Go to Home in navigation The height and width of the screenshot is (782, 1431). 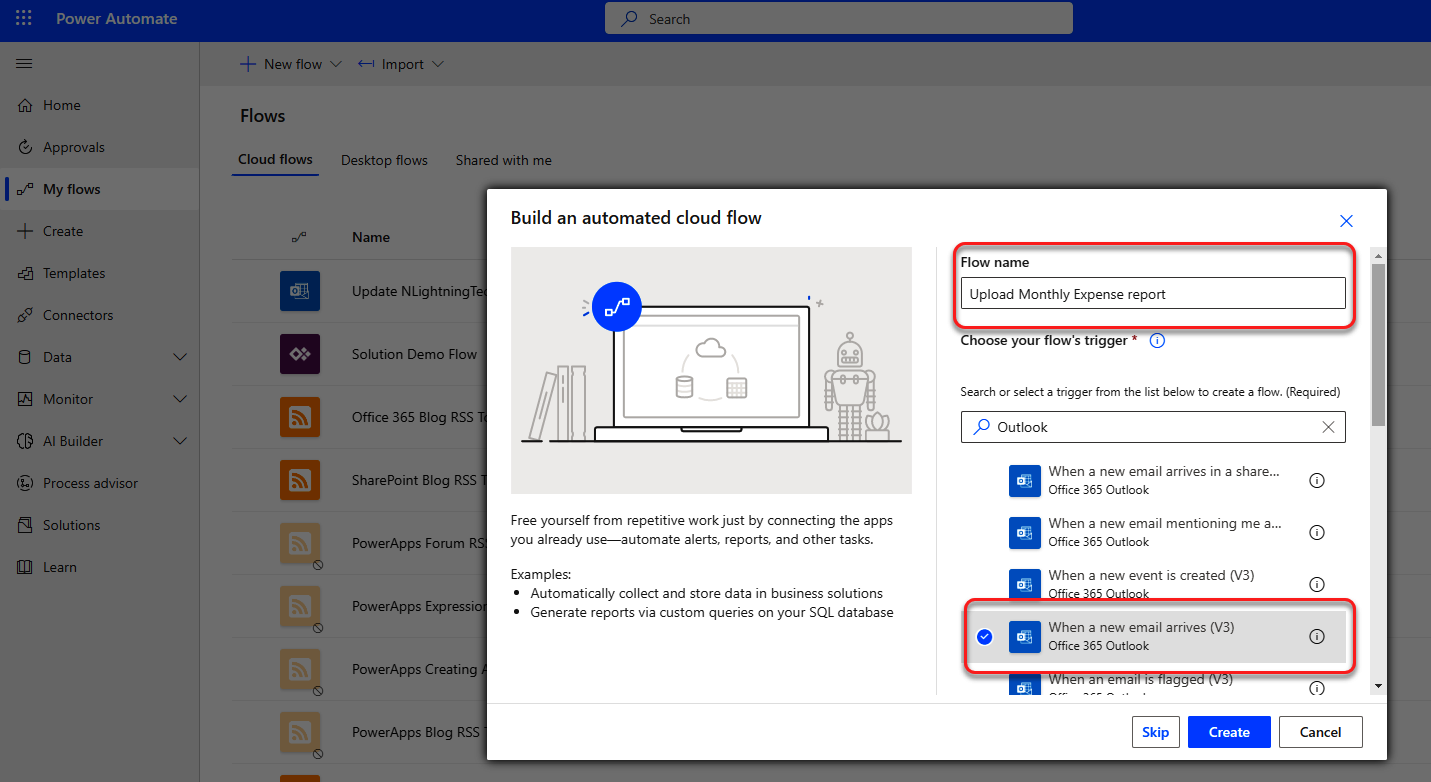[62, 105]
